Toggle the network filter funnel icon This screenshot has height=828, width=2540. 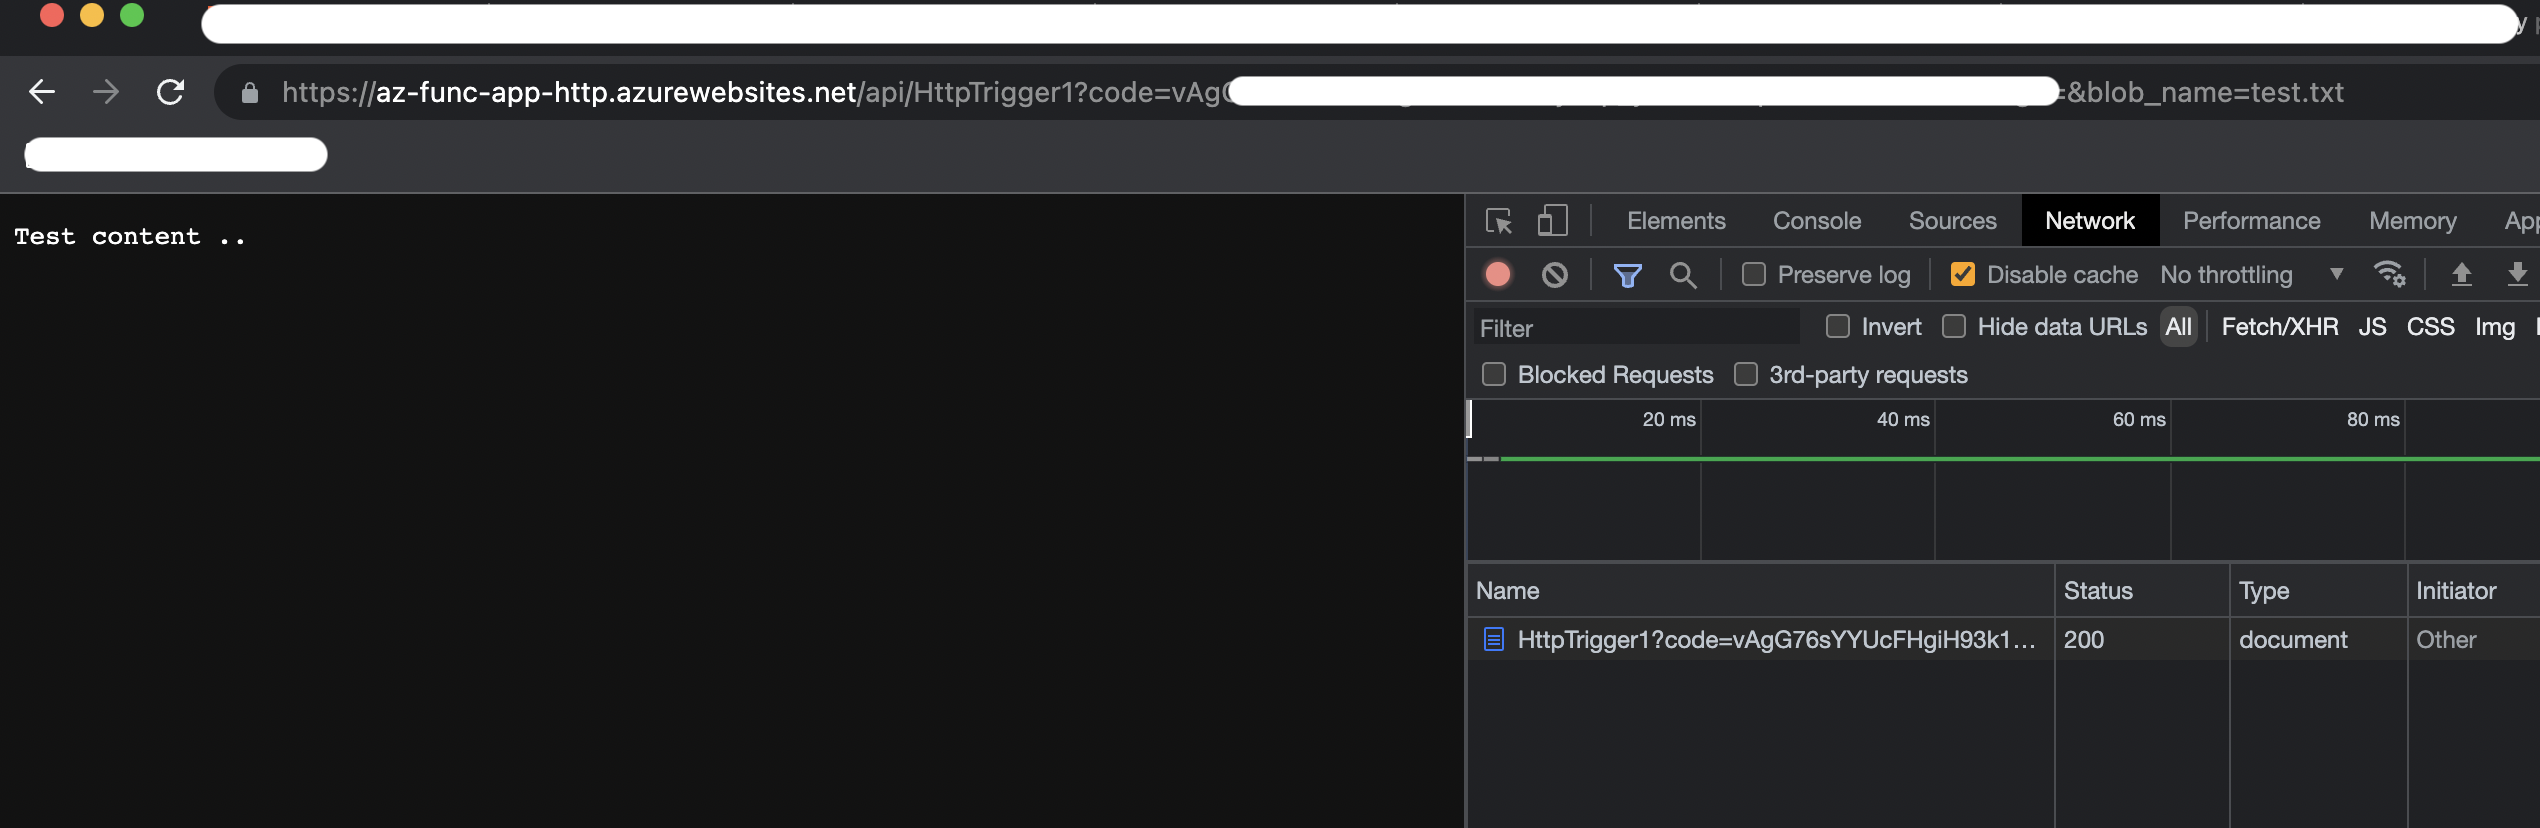point(1627,275)
